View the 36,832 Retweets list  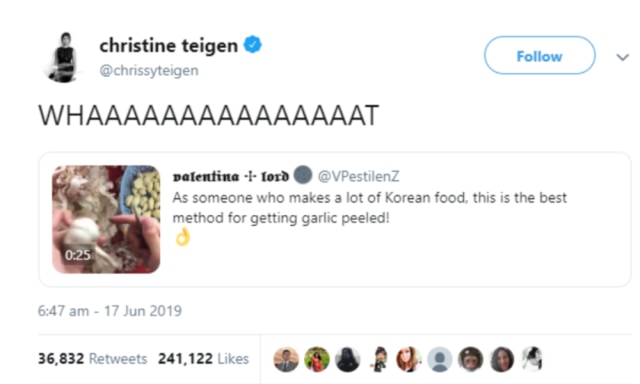[93, 359]
